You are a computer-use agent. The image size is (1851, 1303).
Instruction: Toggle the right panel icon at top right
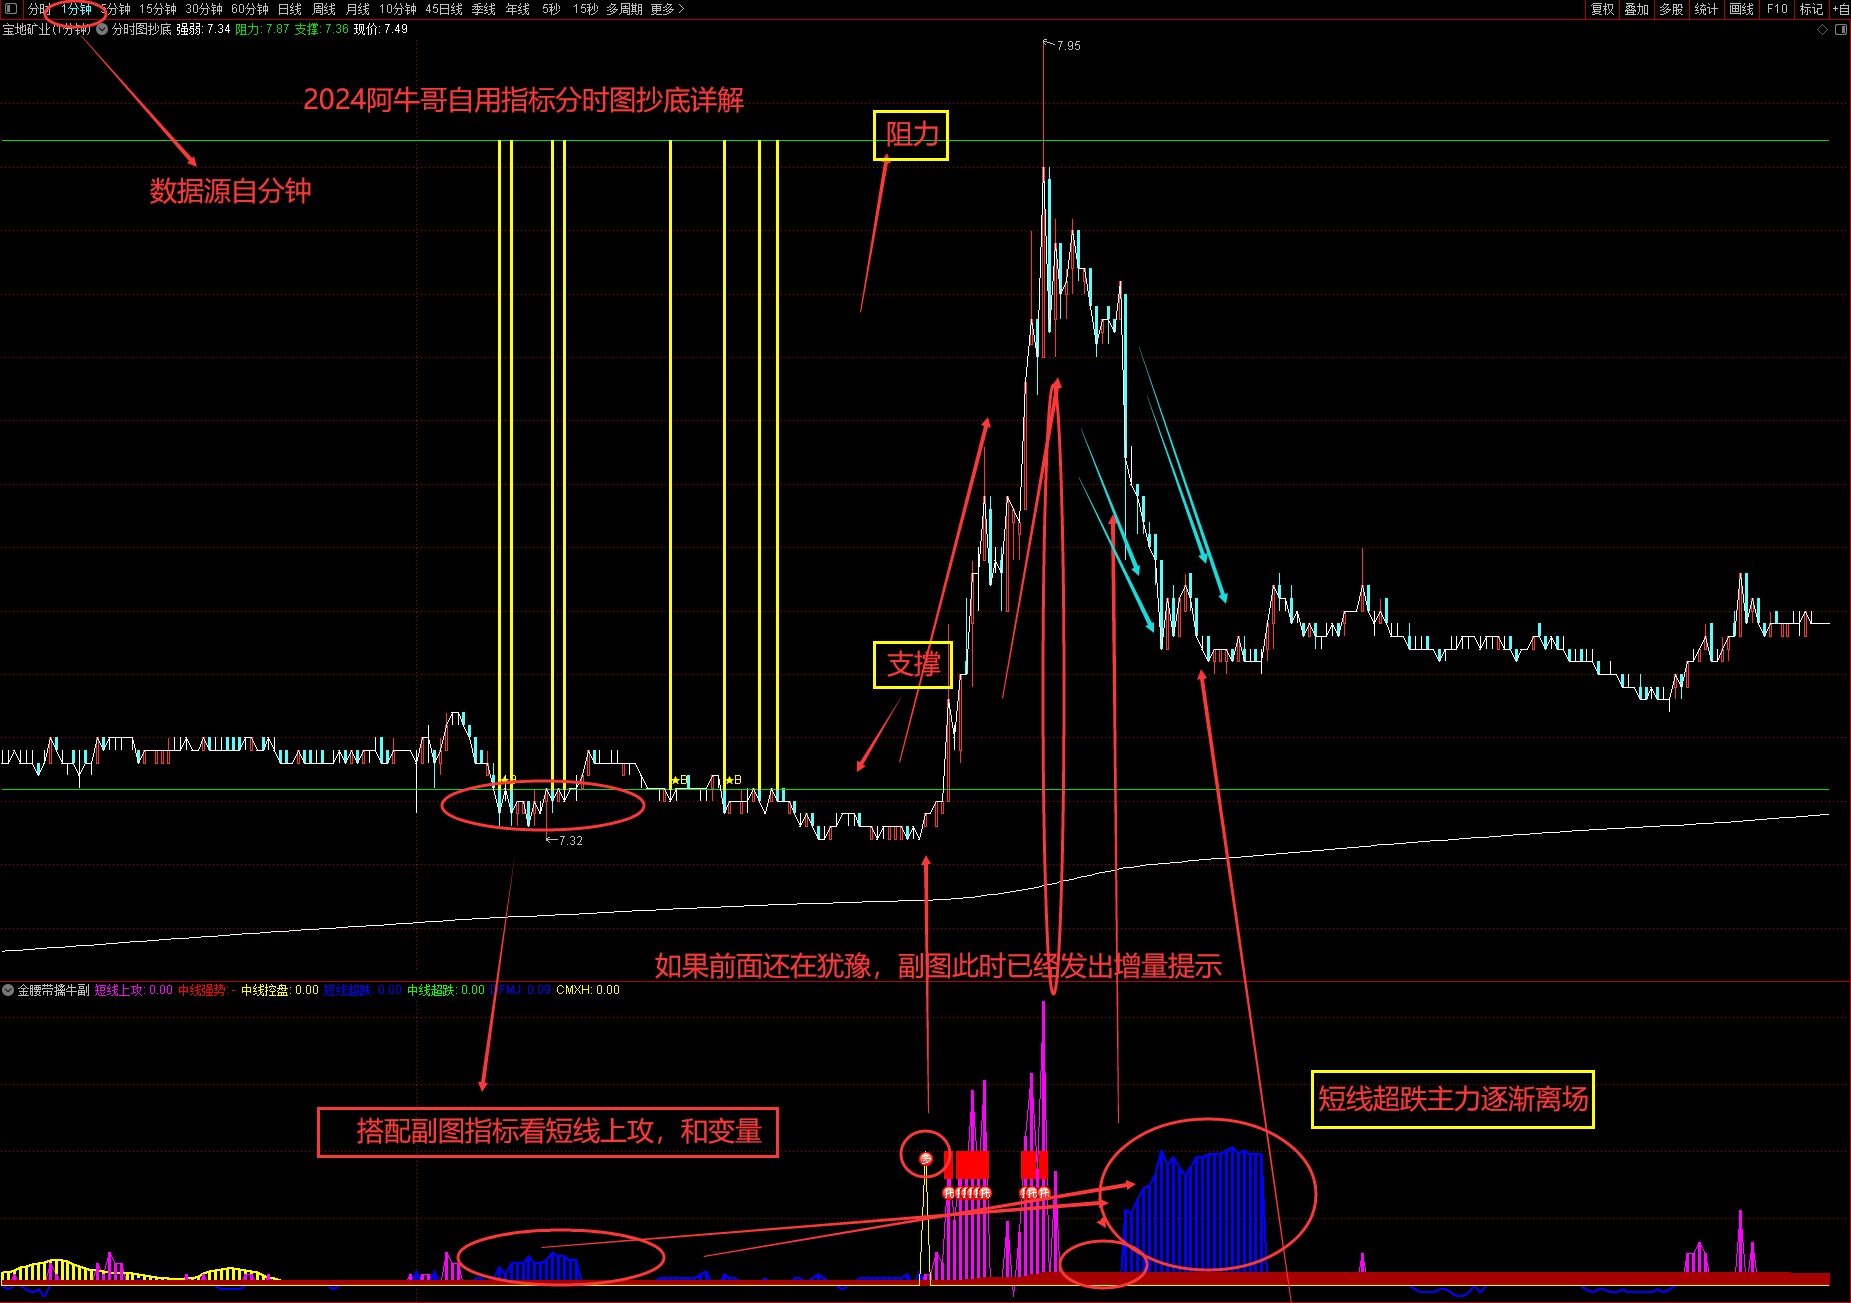click(1841, 29)
